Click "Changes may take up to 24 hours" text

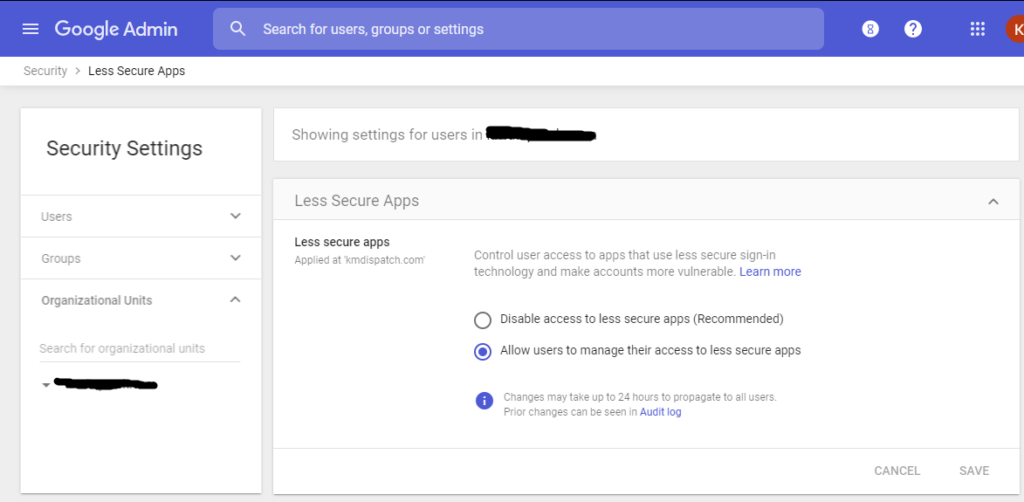pos(640,397)
